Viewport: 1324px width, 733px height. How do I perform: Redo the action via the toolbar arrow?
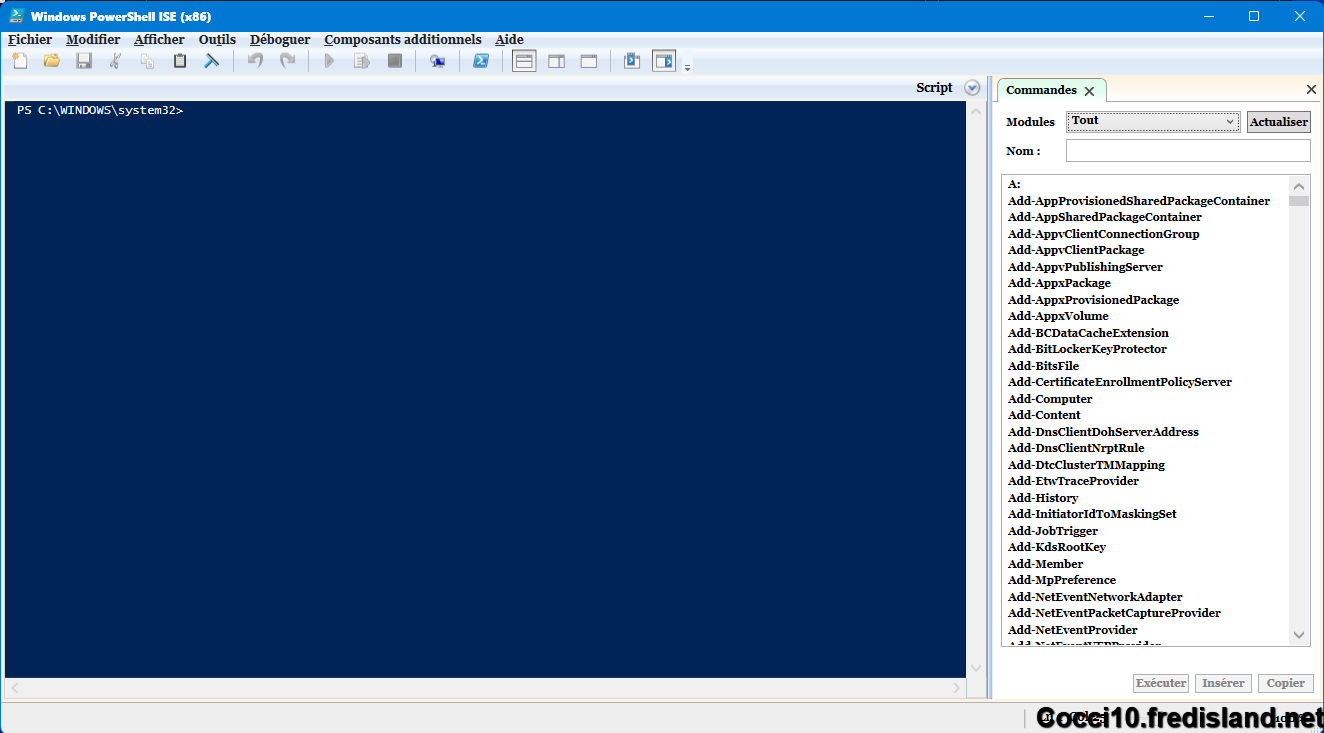point(287,61)
